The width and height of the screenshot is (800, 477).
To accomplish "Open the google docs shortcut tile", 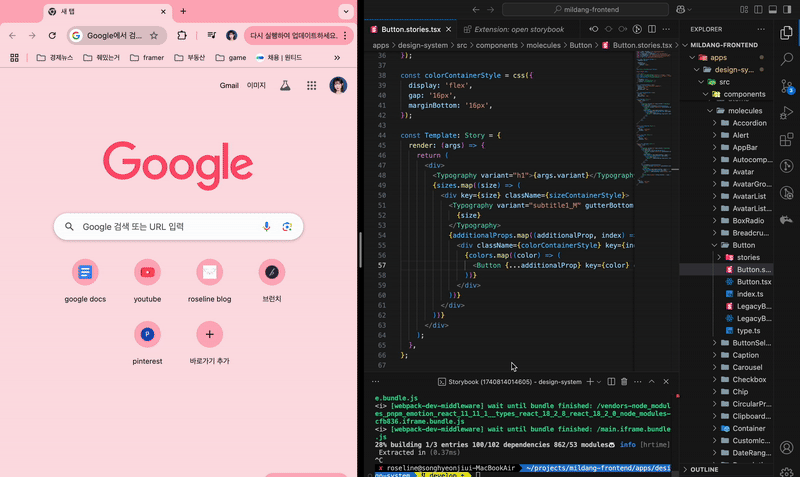I will pos(85,282).
